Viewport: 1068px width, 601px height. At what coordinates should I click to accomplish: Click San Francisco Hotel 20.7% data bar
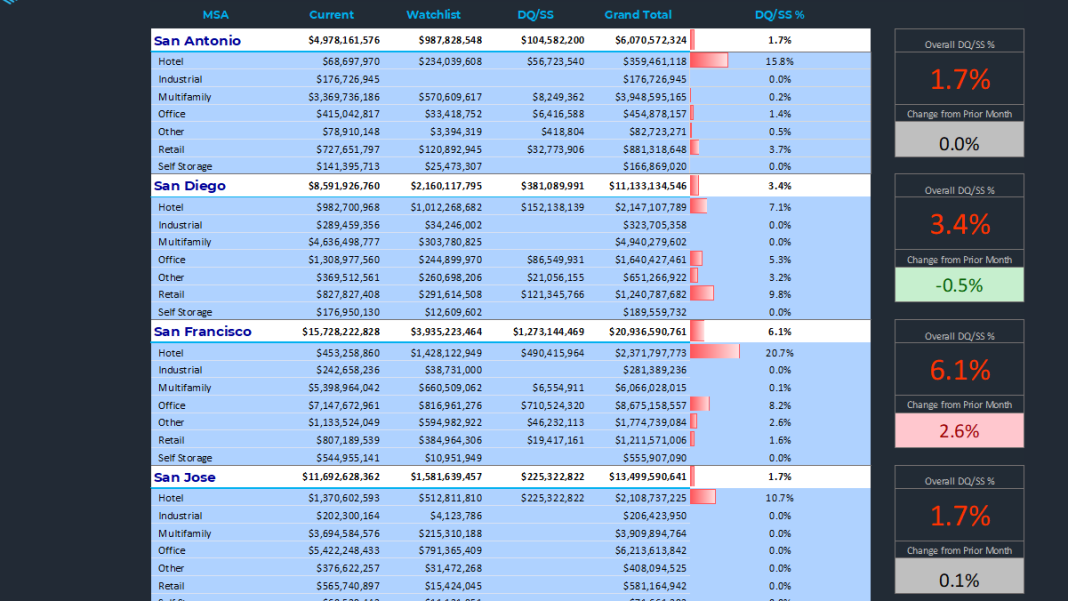coord(715,352)
